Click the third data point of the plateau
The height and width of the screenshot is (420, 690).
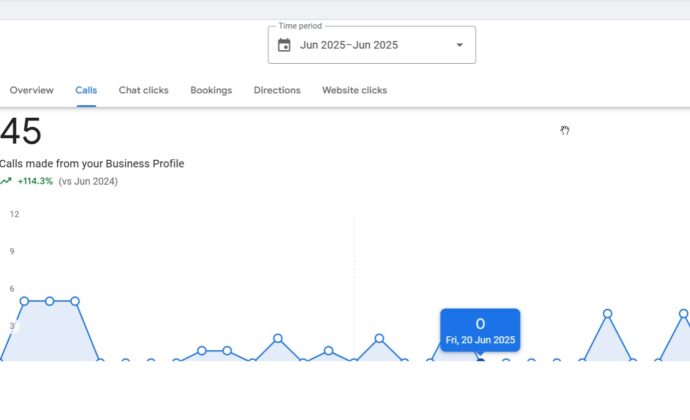coord(75,301)
